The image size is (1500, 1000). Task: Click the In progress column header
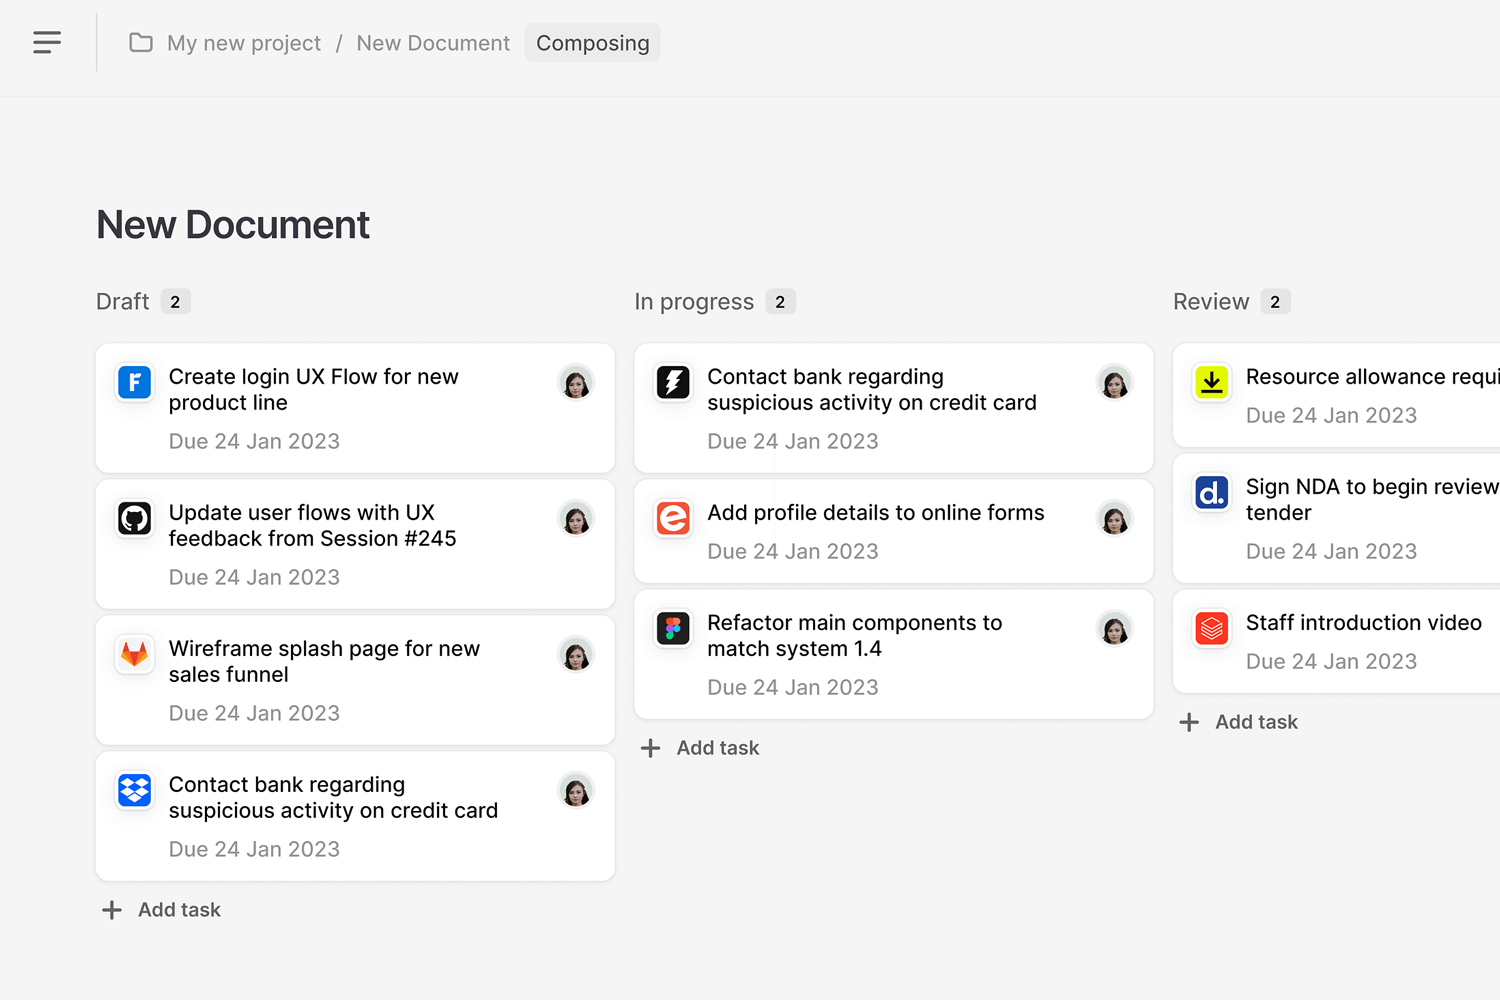tap(694, 302)
